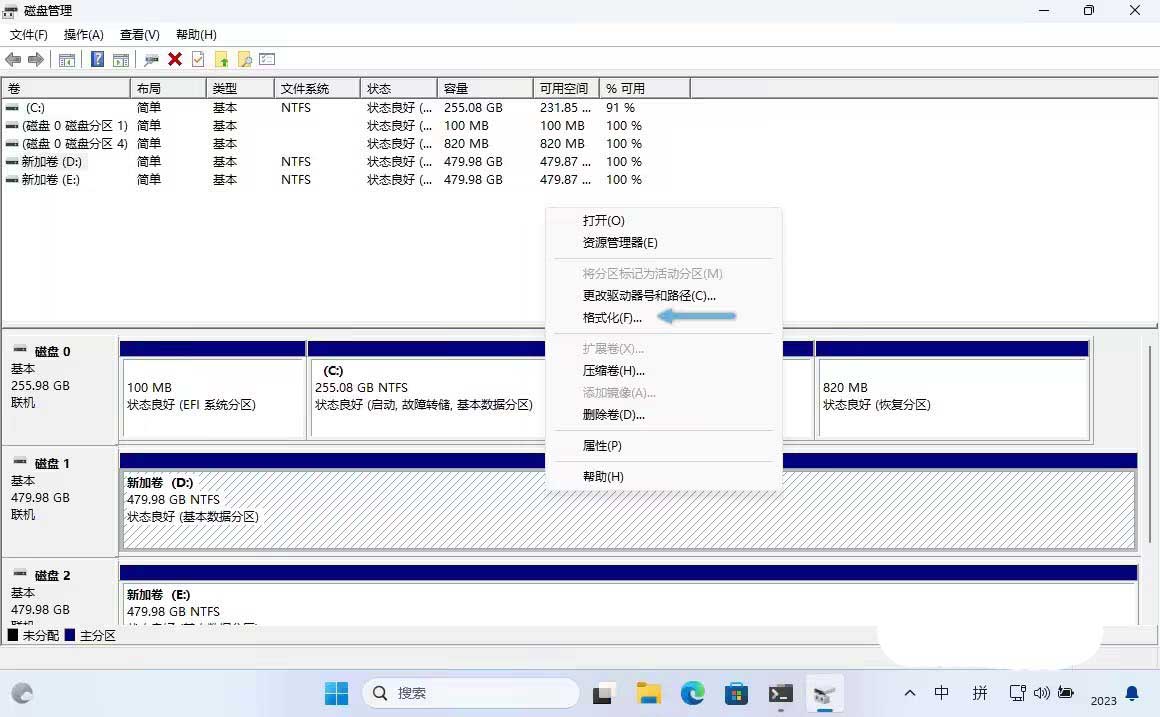Viewport: 1160px width, 717px height.
Task: Sort by the 布局 column header
Action: point(168,89)
